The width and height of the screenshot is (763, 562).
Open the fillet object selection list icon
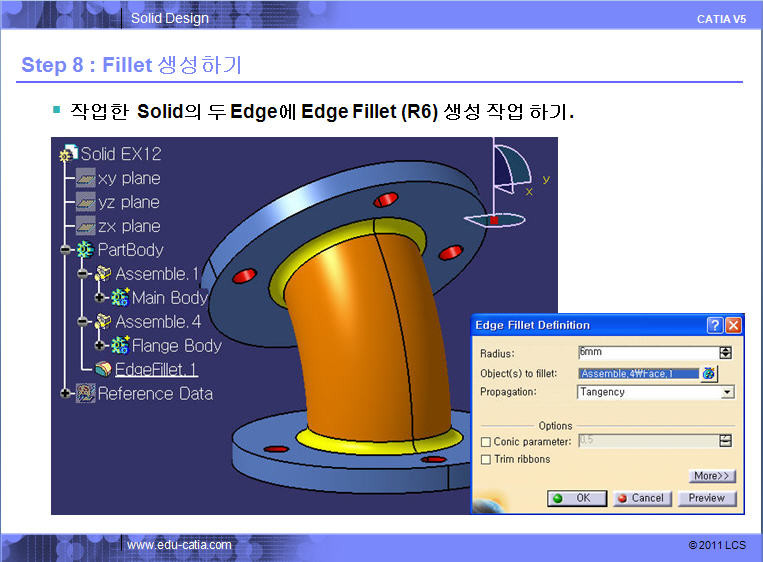pyautogui.click(x=709, y=373)
